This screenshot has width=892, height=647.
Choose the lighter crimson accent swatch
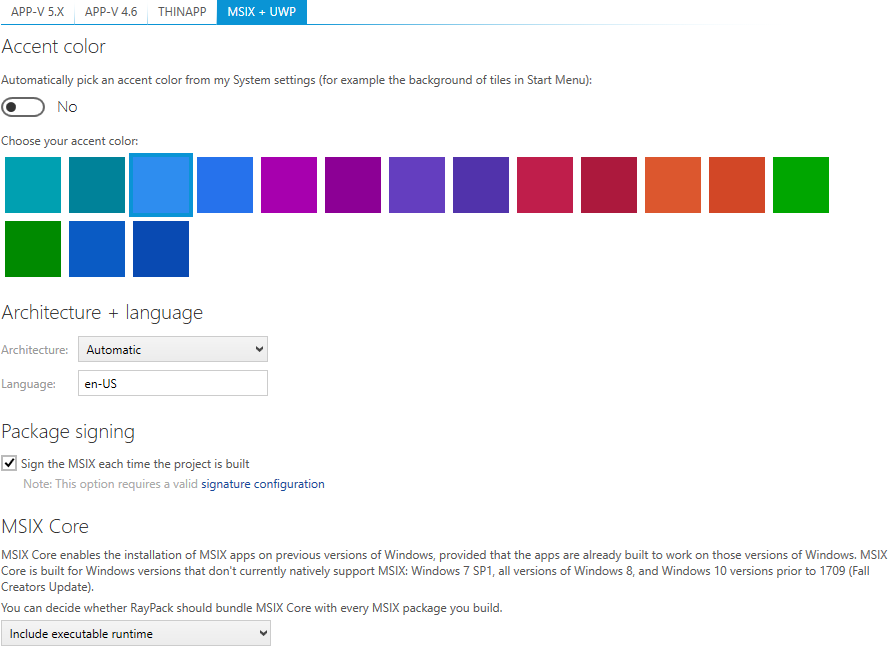545,185
